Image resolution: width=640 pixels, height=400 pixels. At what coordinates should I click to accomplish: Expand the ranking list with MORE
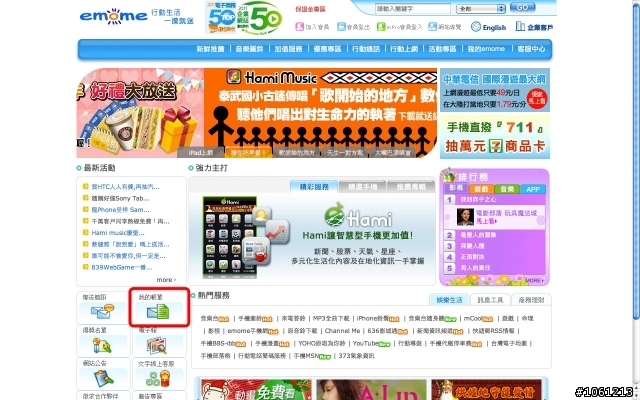tap(534, 280)
